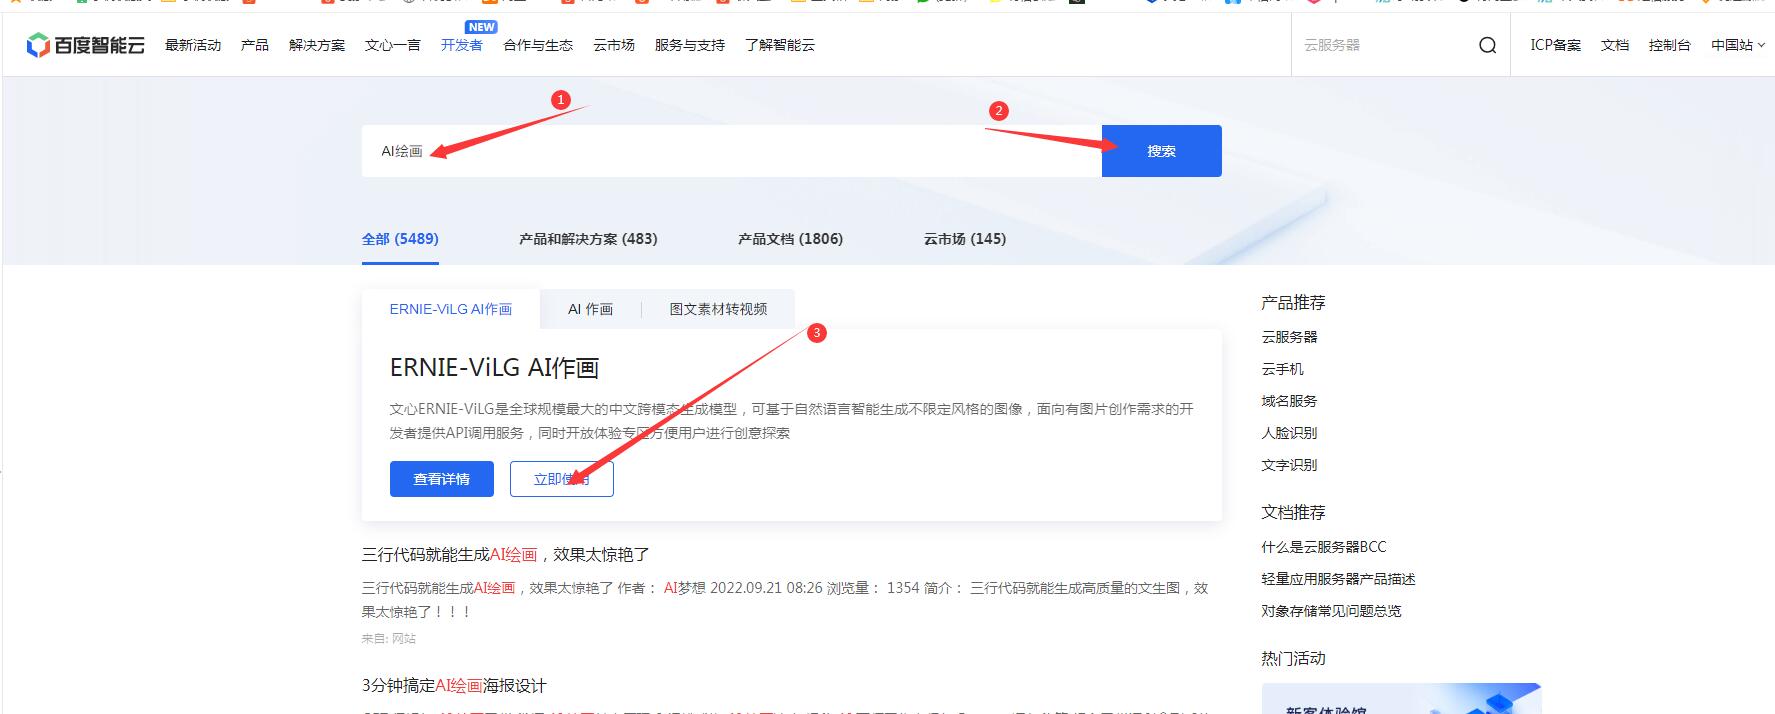Image resolution: width=1775 pixels, height=714 pixels.
Task: Click the magnifier icon in the header search
Action: point(1487,45)
